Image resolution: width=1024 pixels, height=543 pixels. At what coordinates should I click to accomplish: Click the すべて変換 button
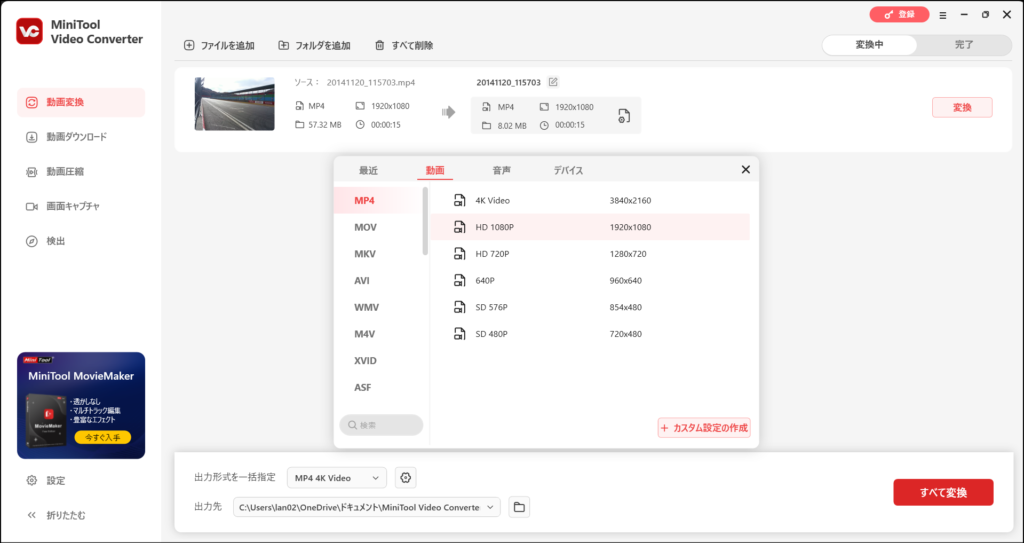(x=943, y=493)
